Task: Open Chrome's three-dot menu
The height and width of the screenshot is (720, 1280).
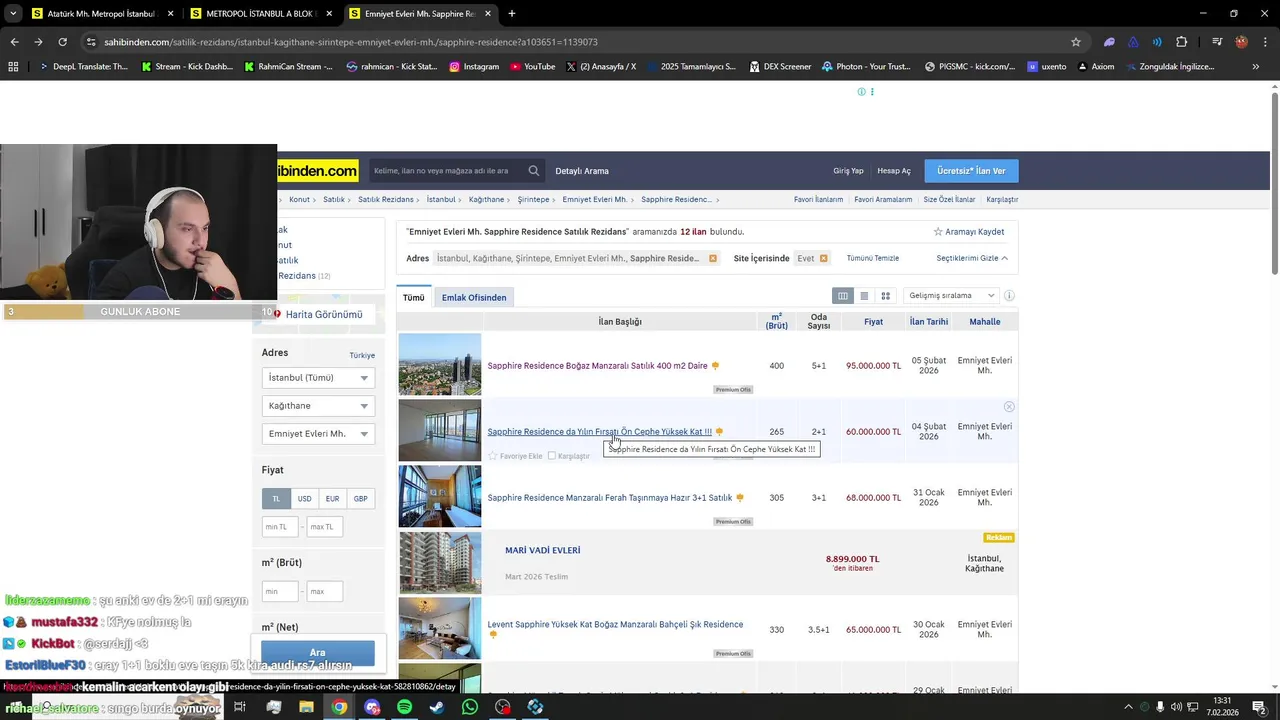Action: (1264, 42)
